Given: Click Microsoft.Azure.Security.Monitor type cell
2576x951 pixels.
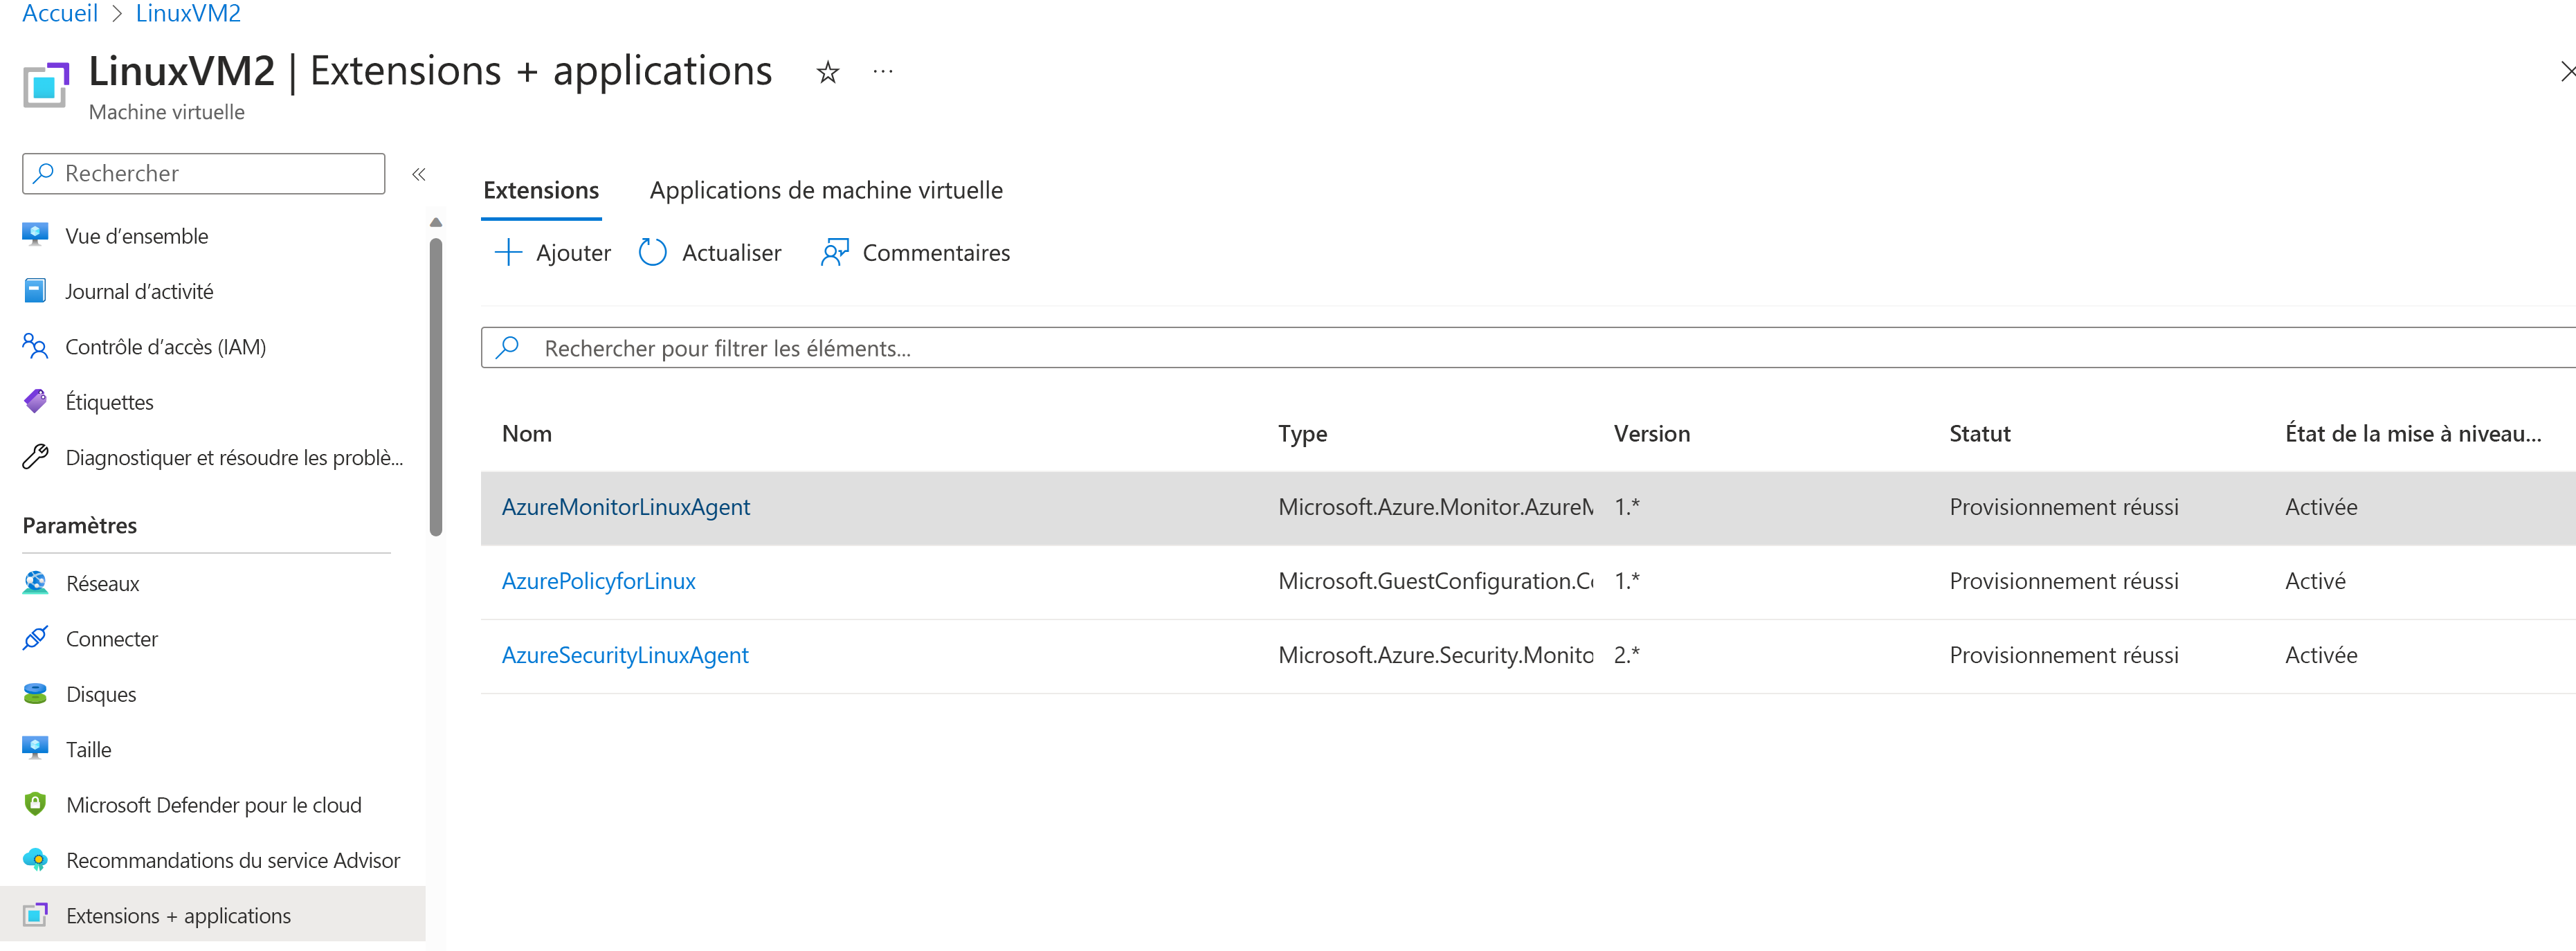Looking at the screenshot, I should click(1435, 655).
